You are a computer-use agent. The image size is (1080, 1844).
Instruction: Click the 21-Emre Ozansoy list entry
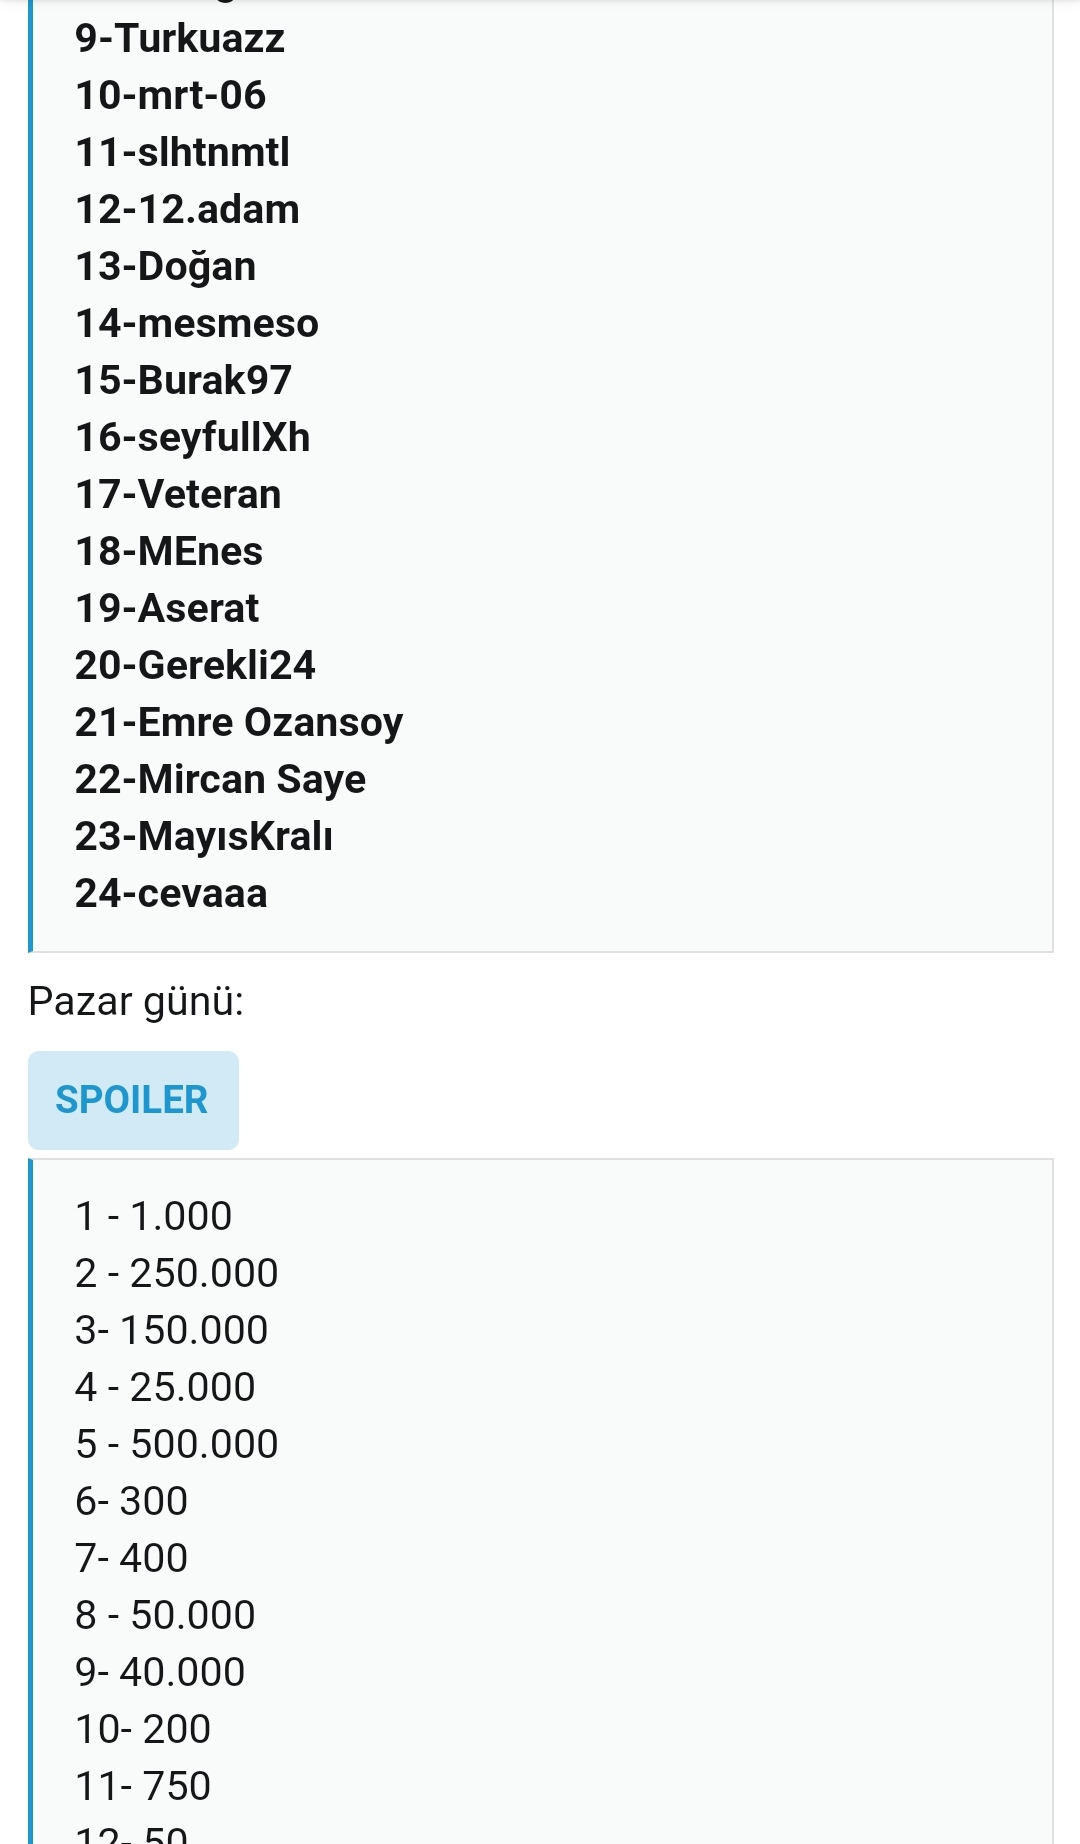tap(238, 723)
